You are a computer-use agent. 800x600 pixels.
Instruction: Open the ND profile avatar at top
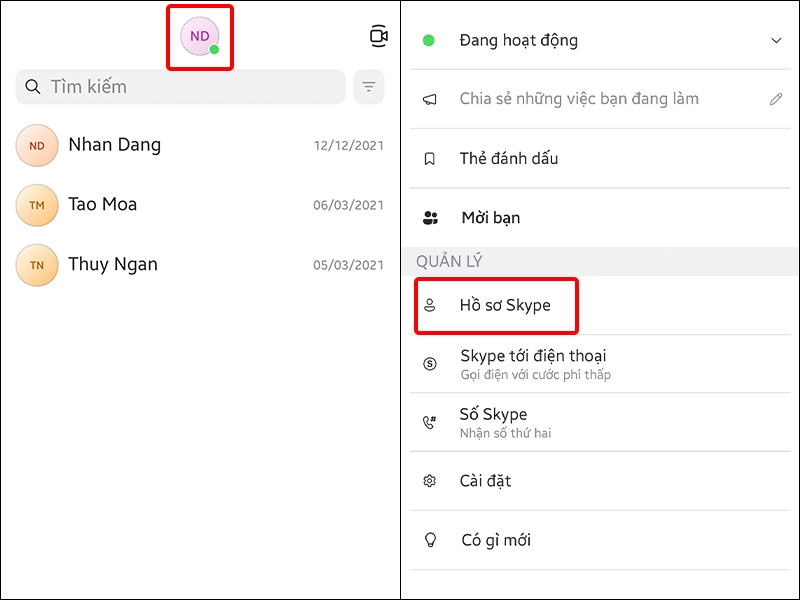[199, 36]
